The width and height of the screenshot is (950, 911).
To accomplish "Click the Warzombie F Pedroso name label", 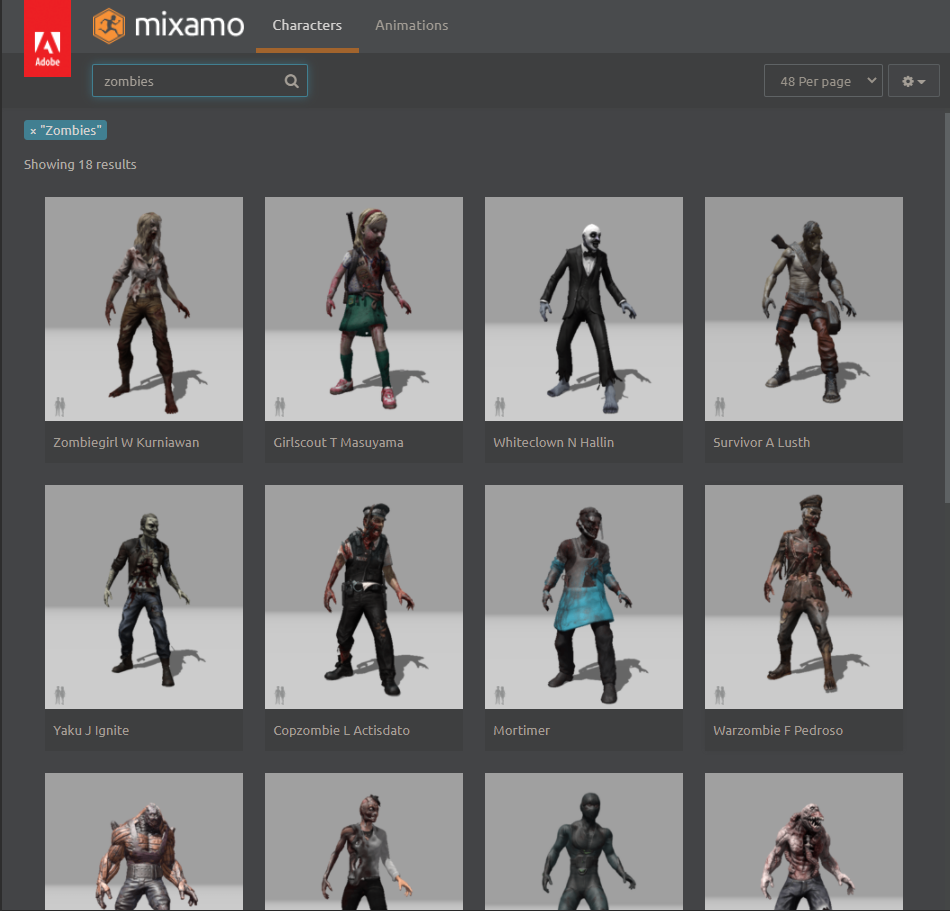I will point(777,730).
